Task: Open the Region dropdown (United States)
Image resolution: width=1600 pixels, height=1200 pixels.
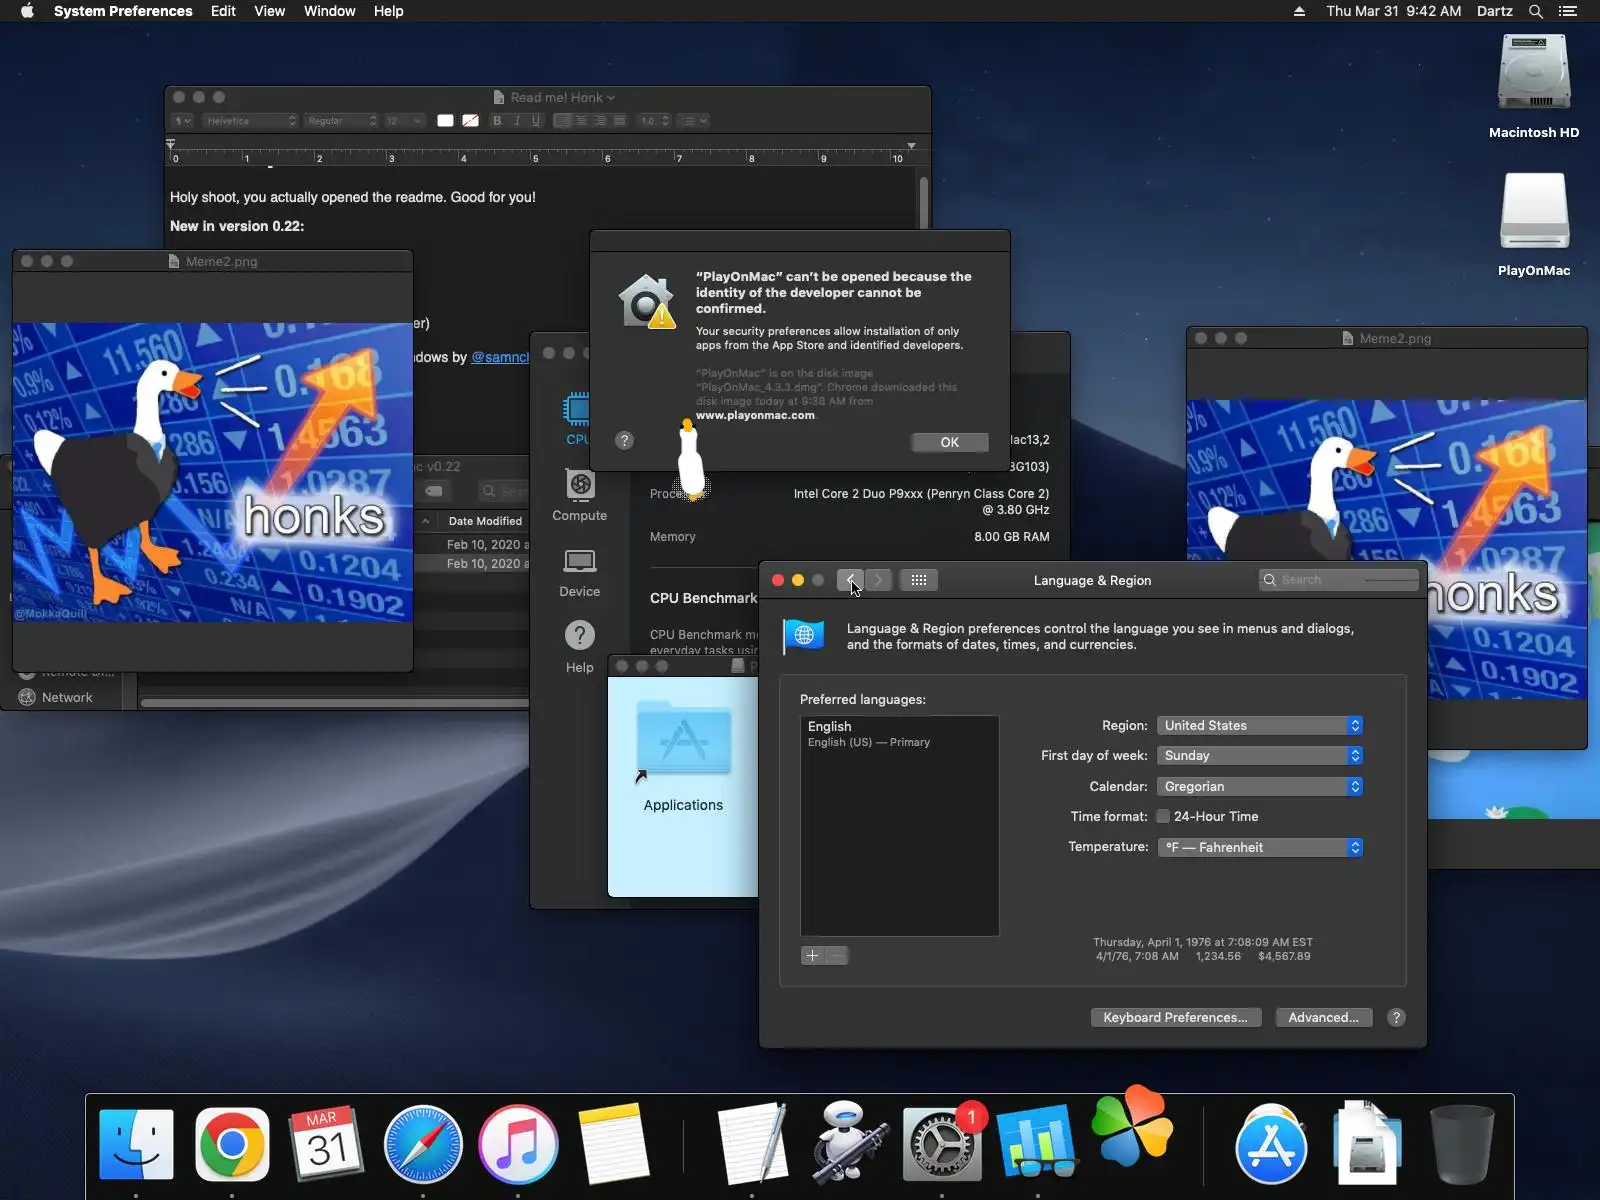Action: pyautogui.click(x=1260, y=725)
